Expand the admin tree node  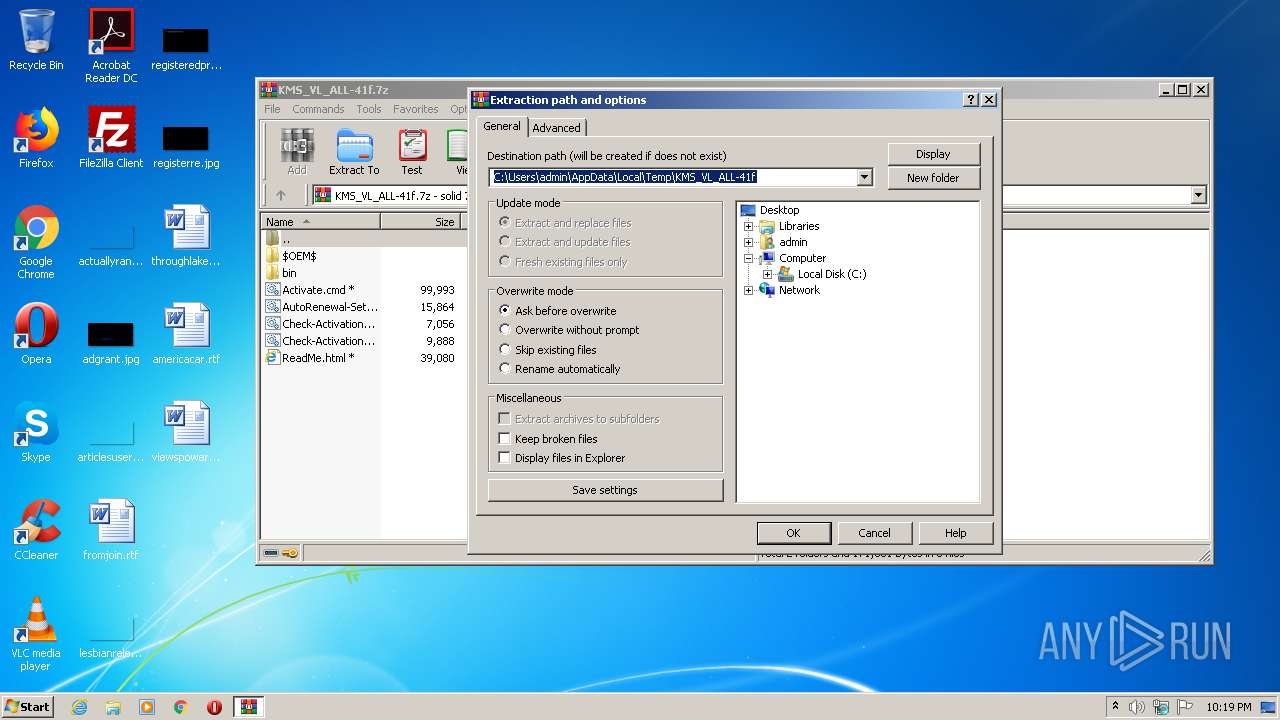[x=748, y=242]
